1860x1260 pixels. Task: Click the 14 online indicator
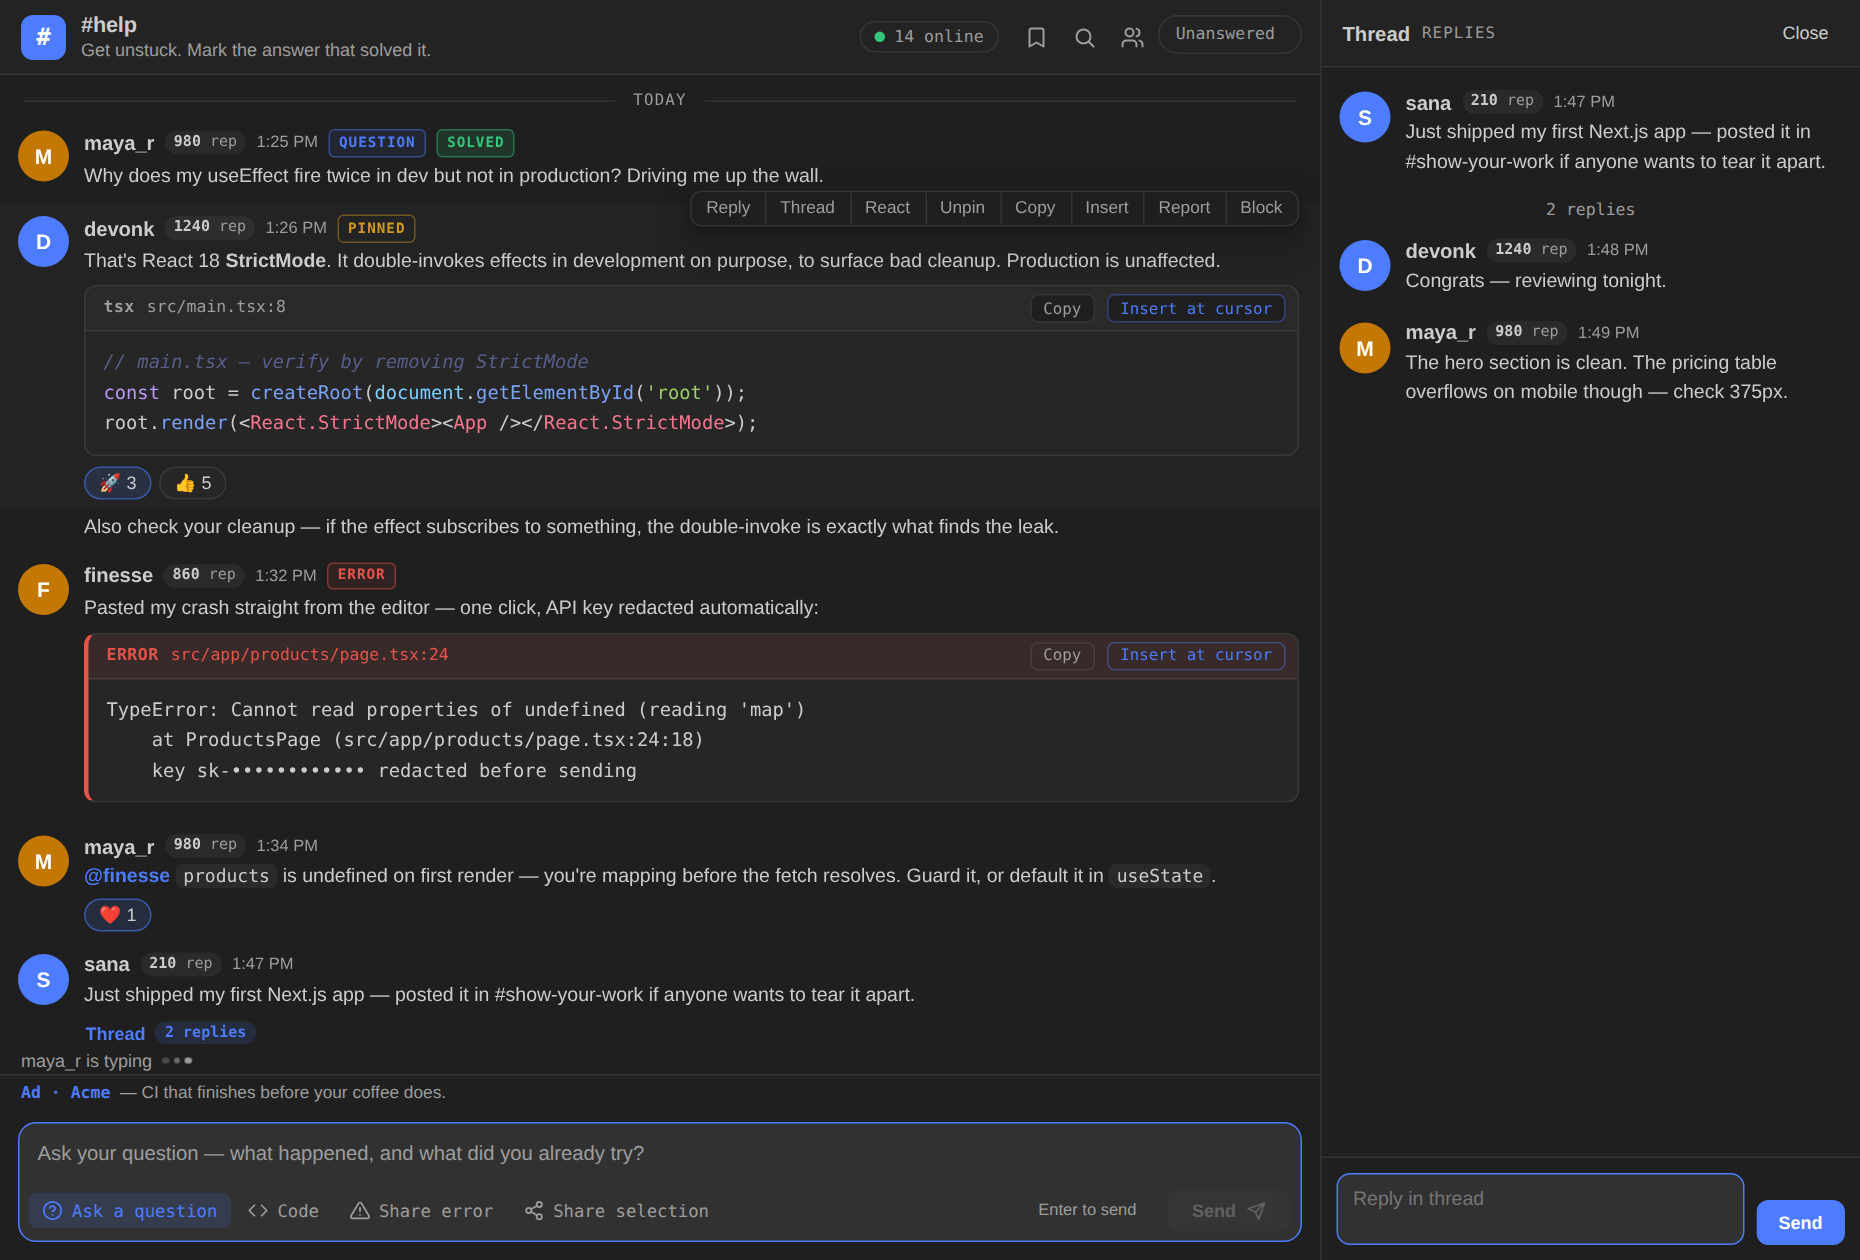coord(929,37)
